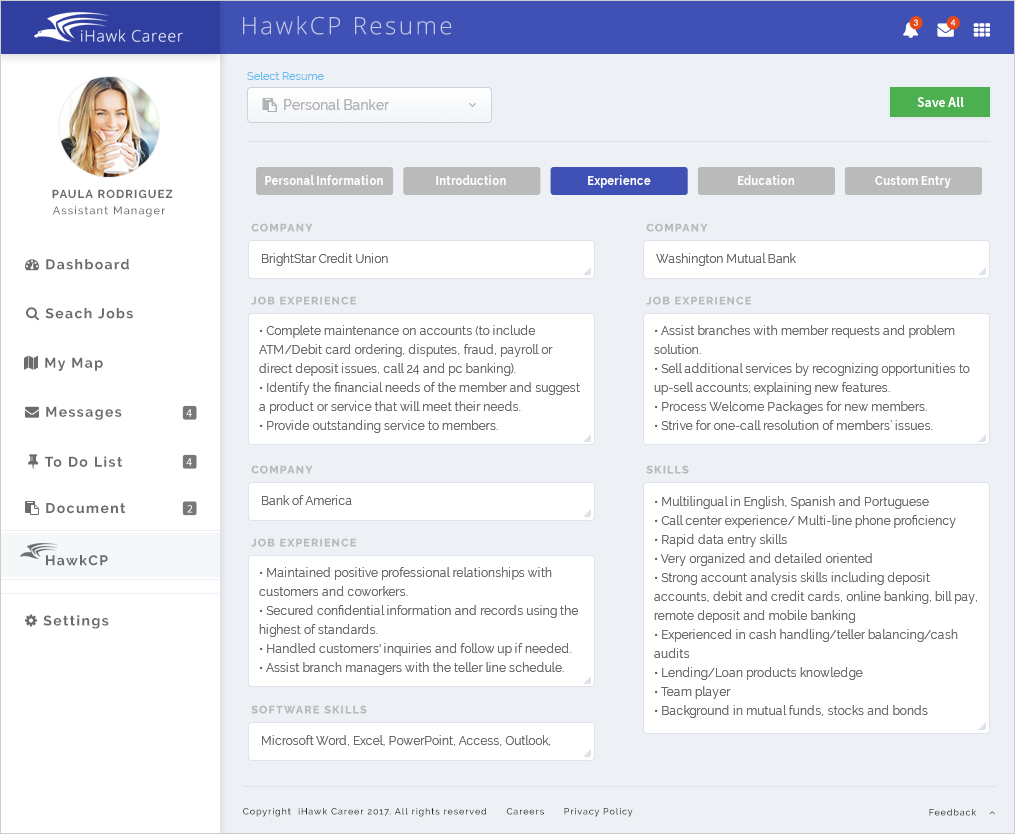Edit Bank of America company field

421,501
